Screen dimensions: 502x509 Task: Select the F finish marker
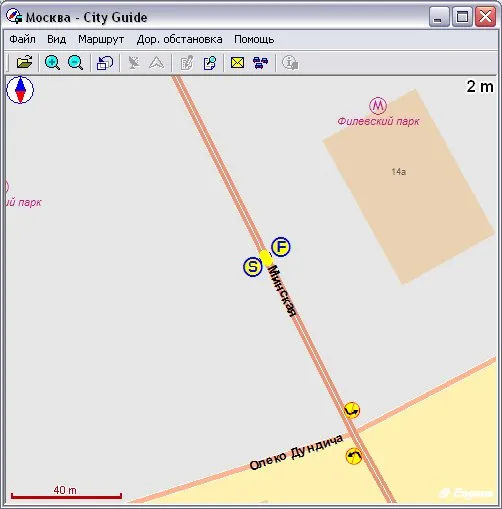pos(281,247)
